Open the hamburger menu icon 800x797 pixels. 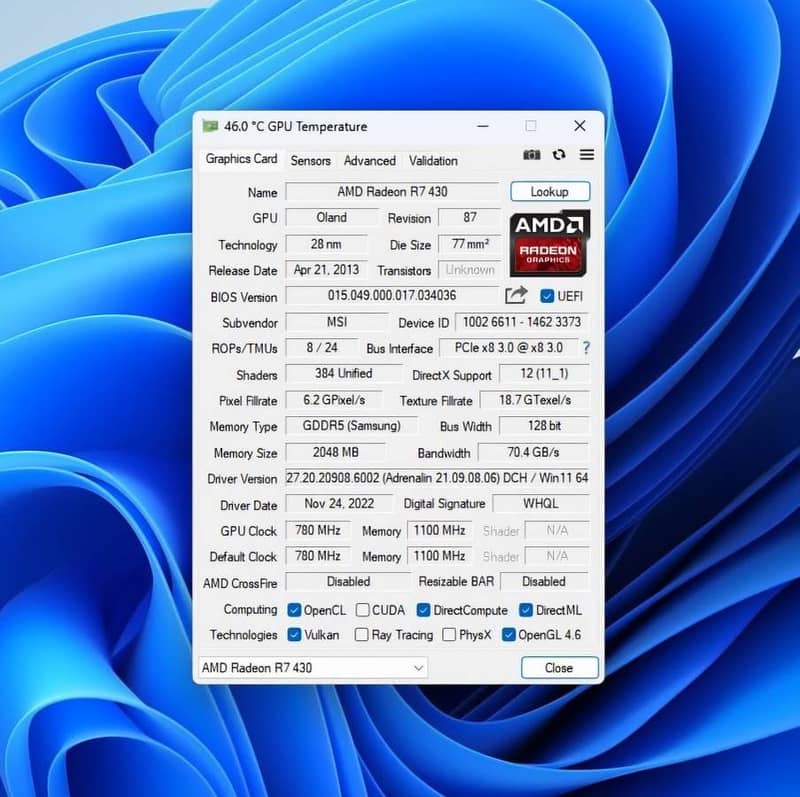587,155
